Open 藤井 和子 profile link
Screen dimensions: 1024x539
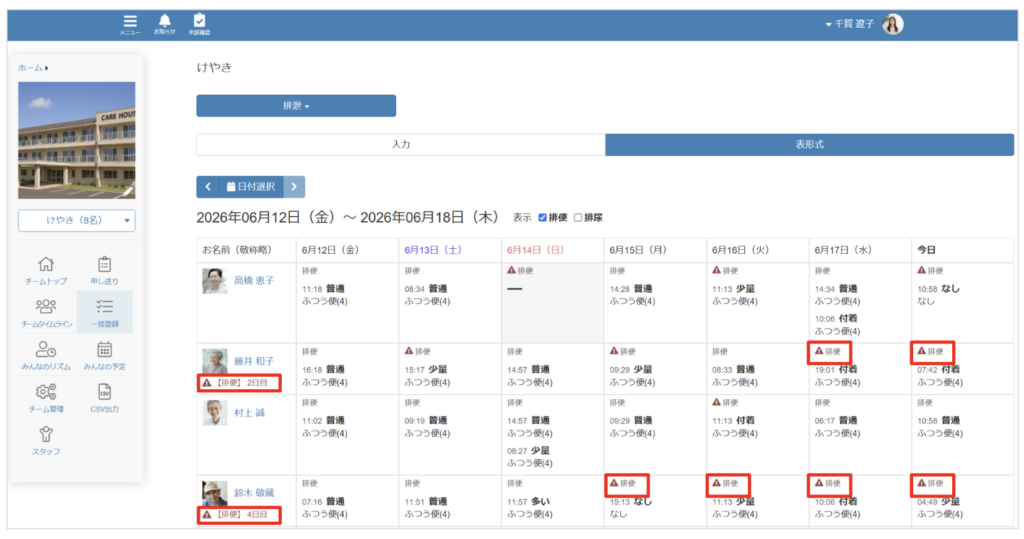click(254, 361)
